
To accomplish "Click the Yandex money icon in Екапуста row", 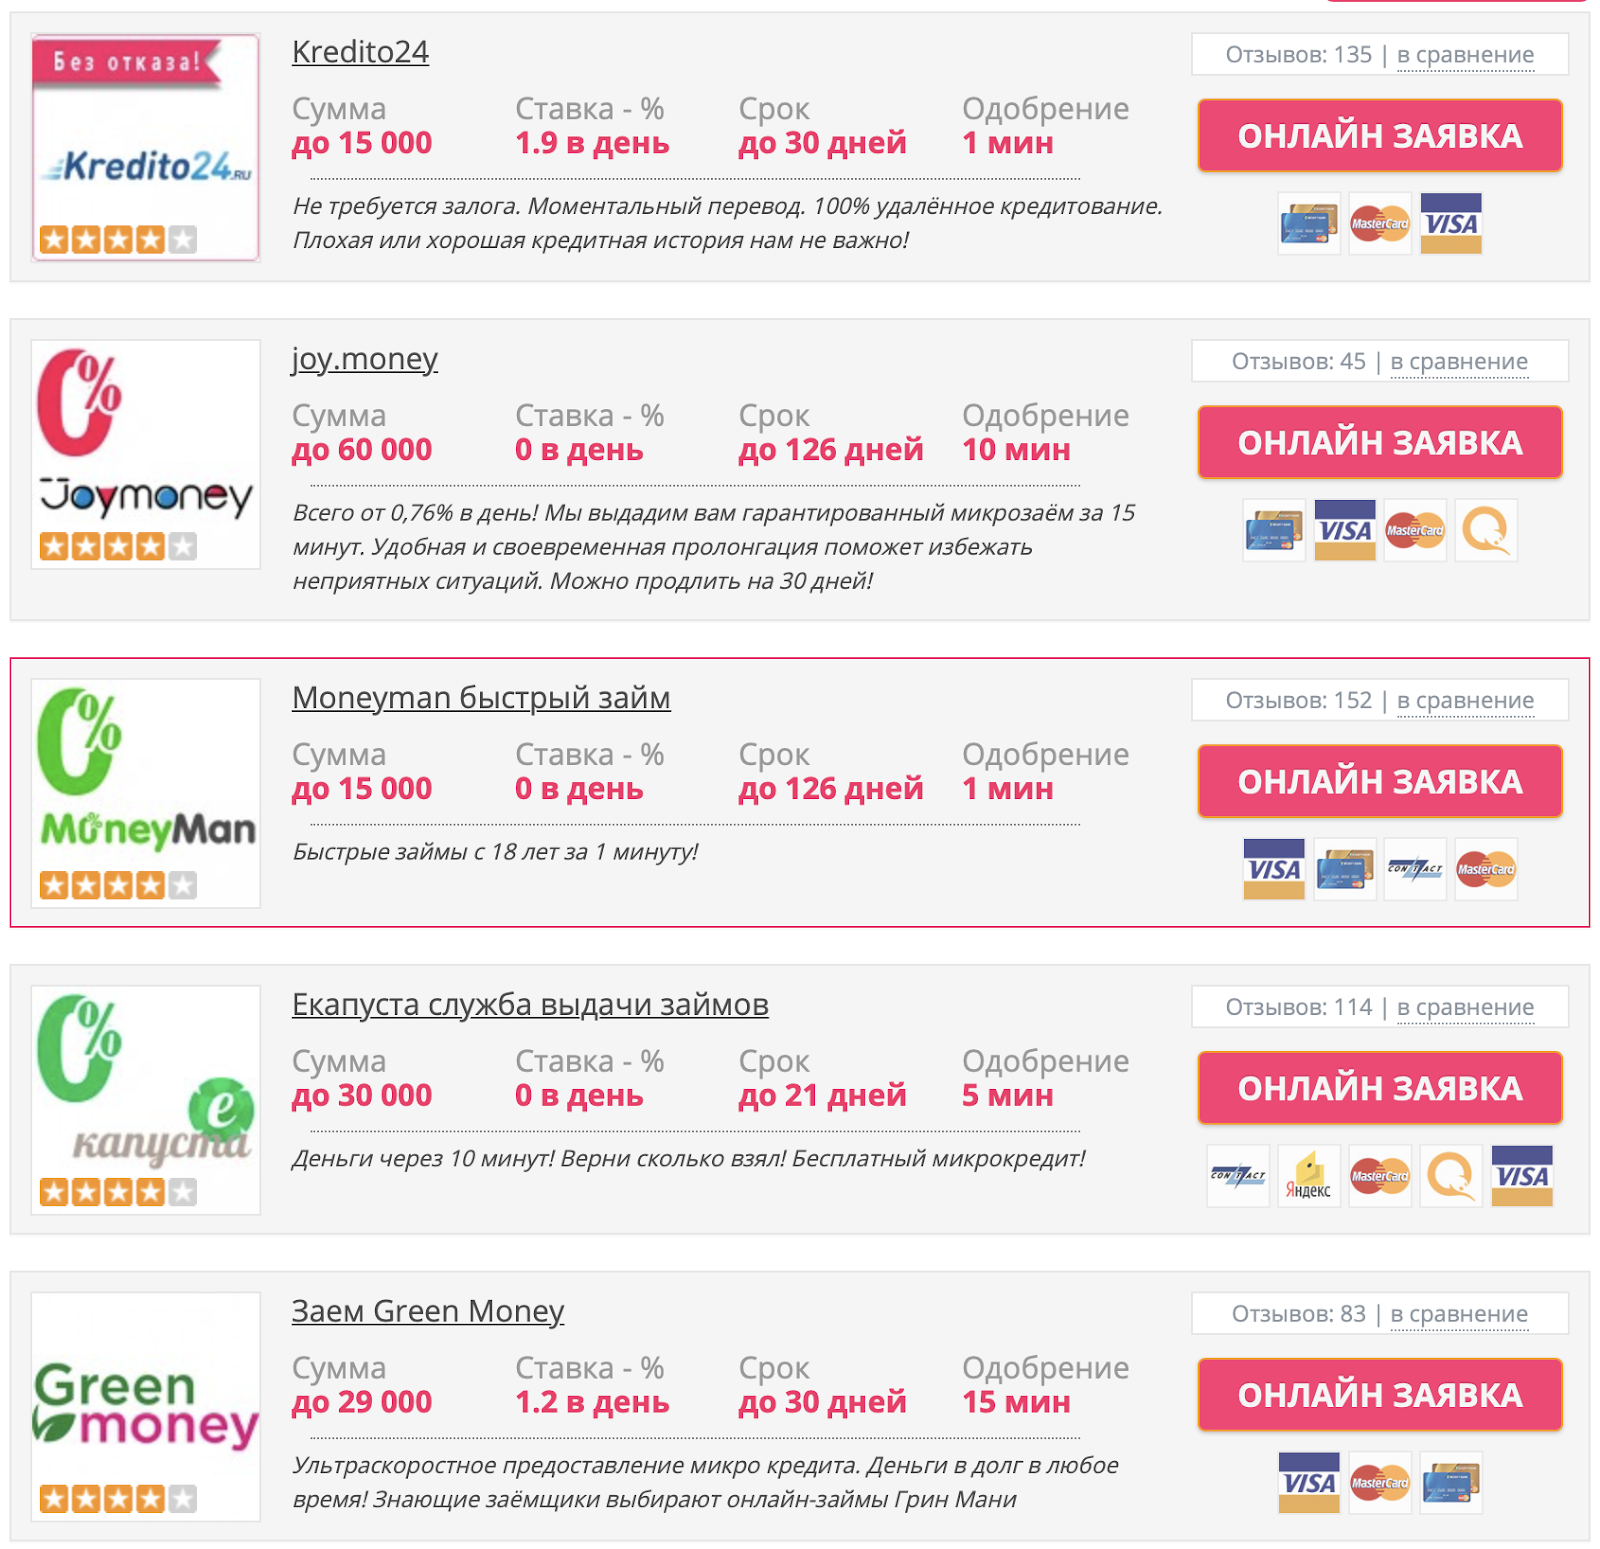I will pos(1308,1176).
